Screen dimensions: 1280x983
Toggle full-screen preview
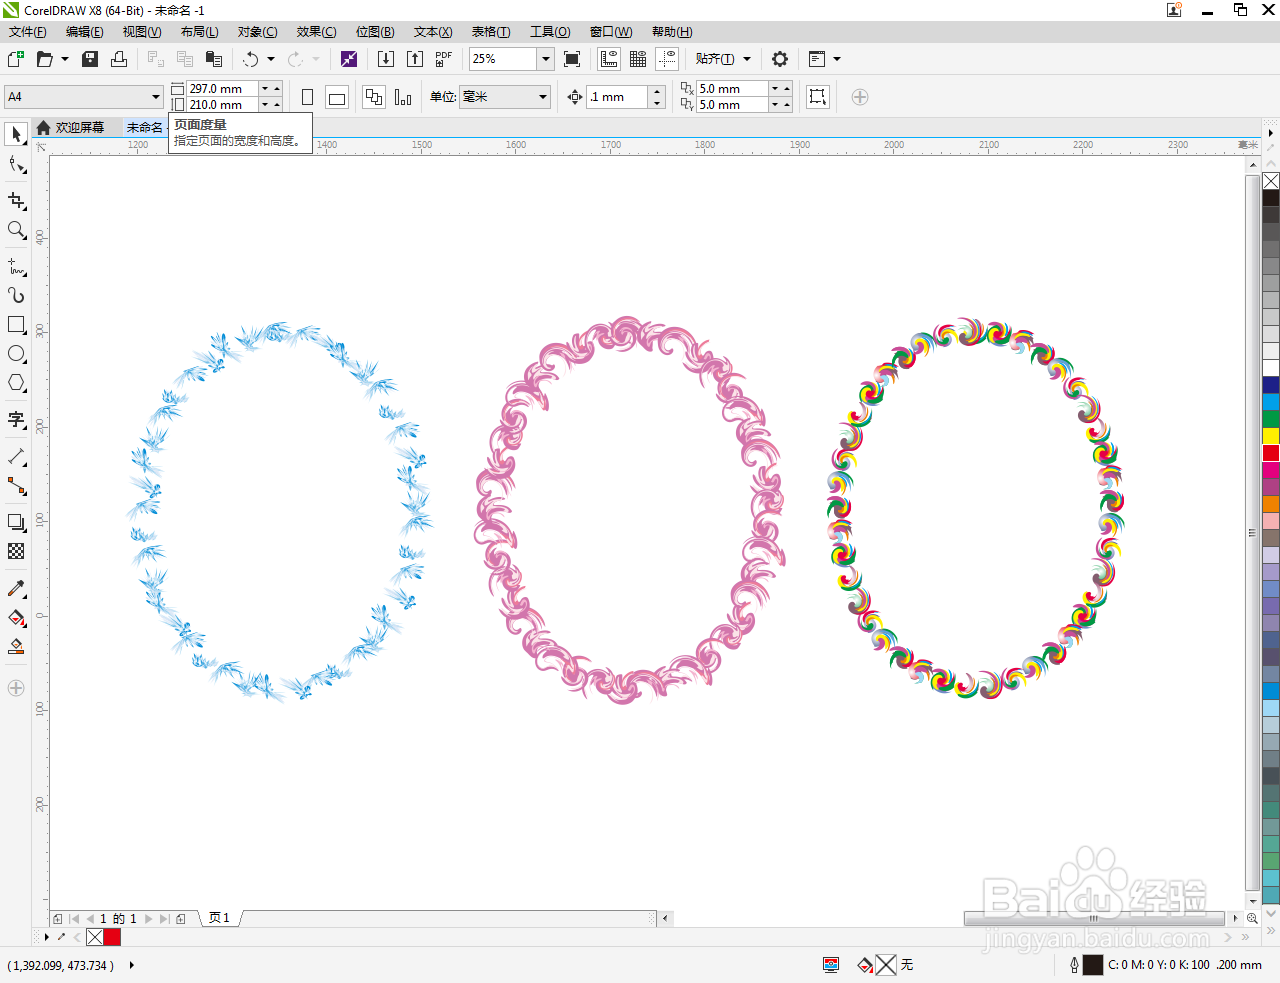(x=572, y=59)
